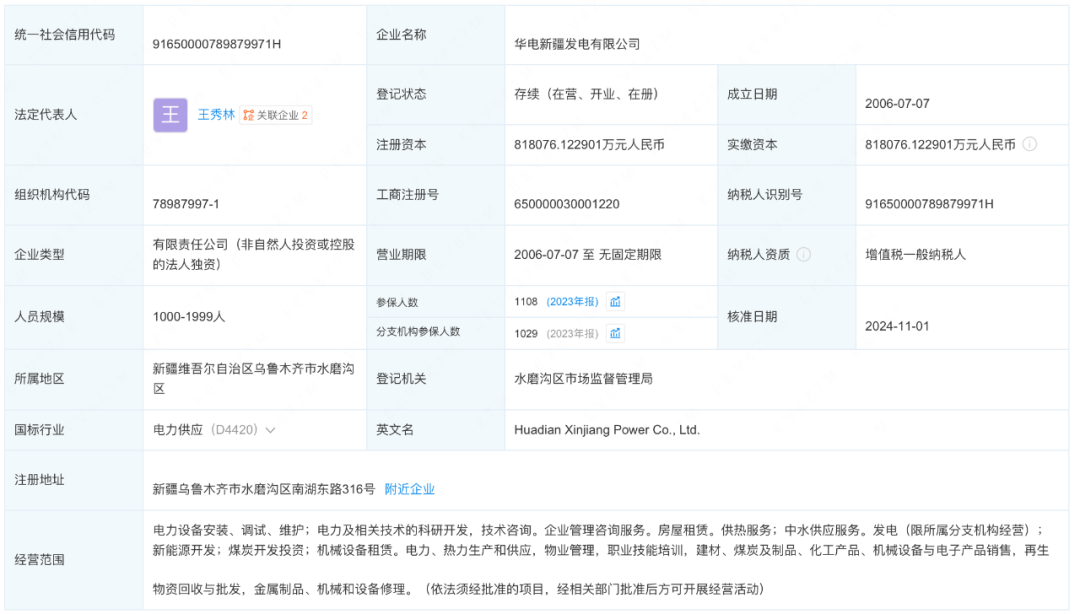Open chart icon for 分支机构参保人数 1029
The image size is (1080, 614).
(616, 333)
